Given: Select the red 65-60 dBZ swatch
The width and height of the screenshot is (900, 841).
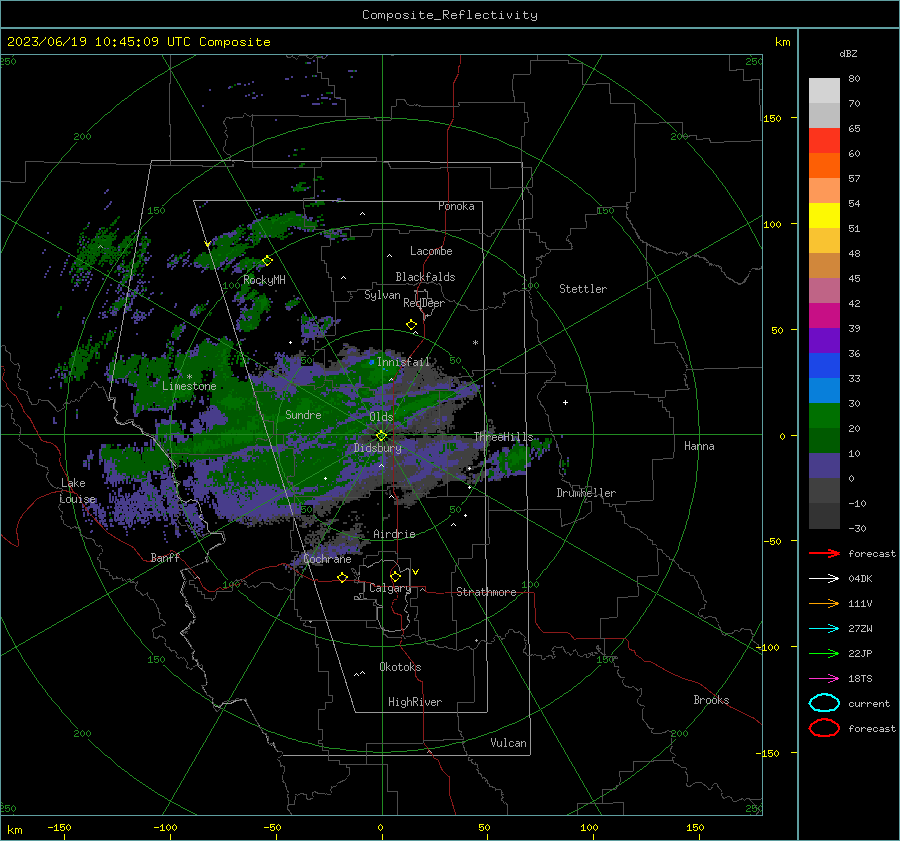Looking at the screenshot, I should click(824, 141).
